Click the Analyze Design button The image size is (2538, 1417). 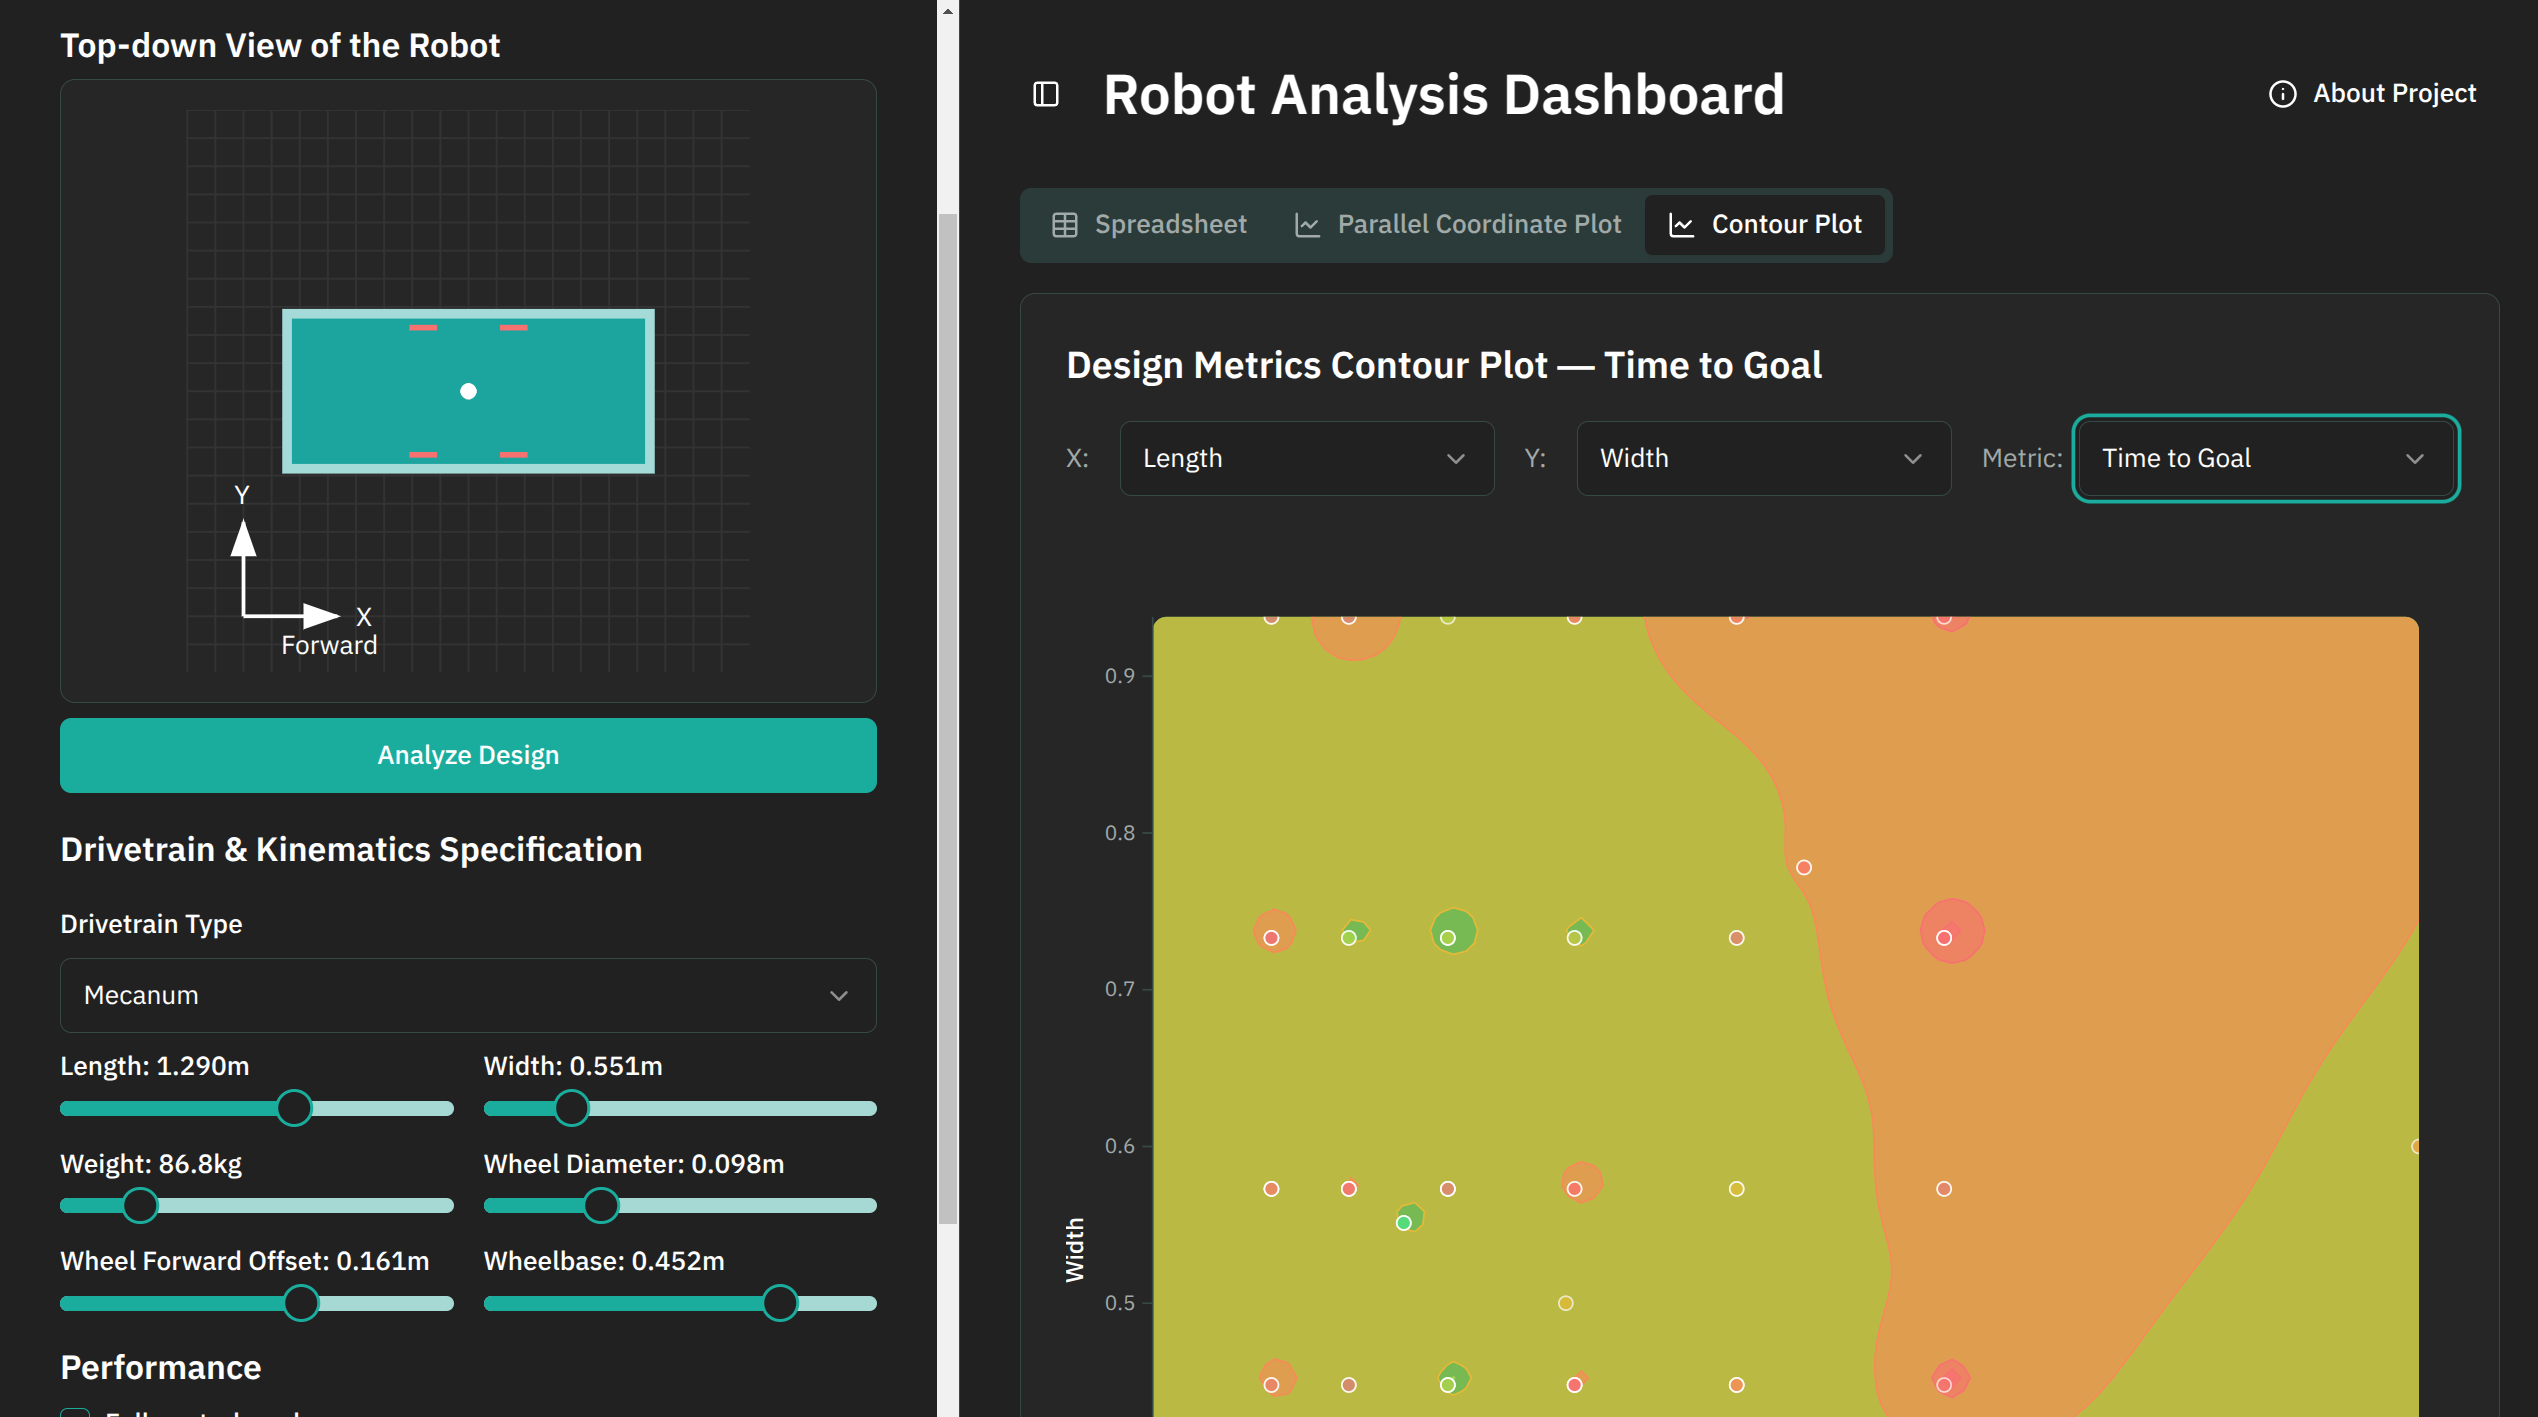coord(468,755)
